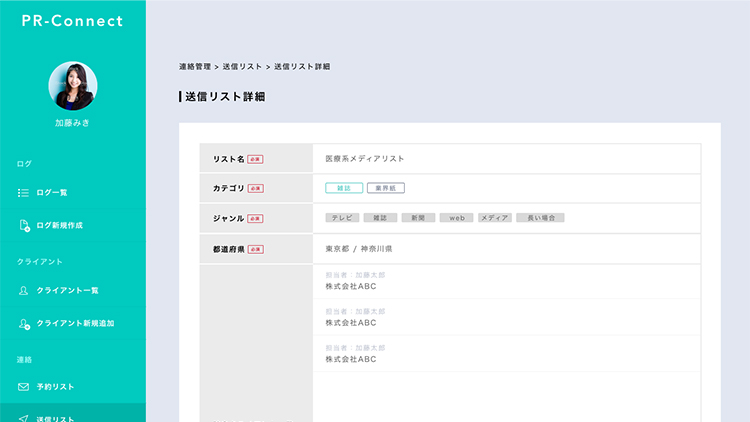Click the 都道府県 field label
Image resolution: width=750 pixels, height=422 pixels.
(229, 249)
